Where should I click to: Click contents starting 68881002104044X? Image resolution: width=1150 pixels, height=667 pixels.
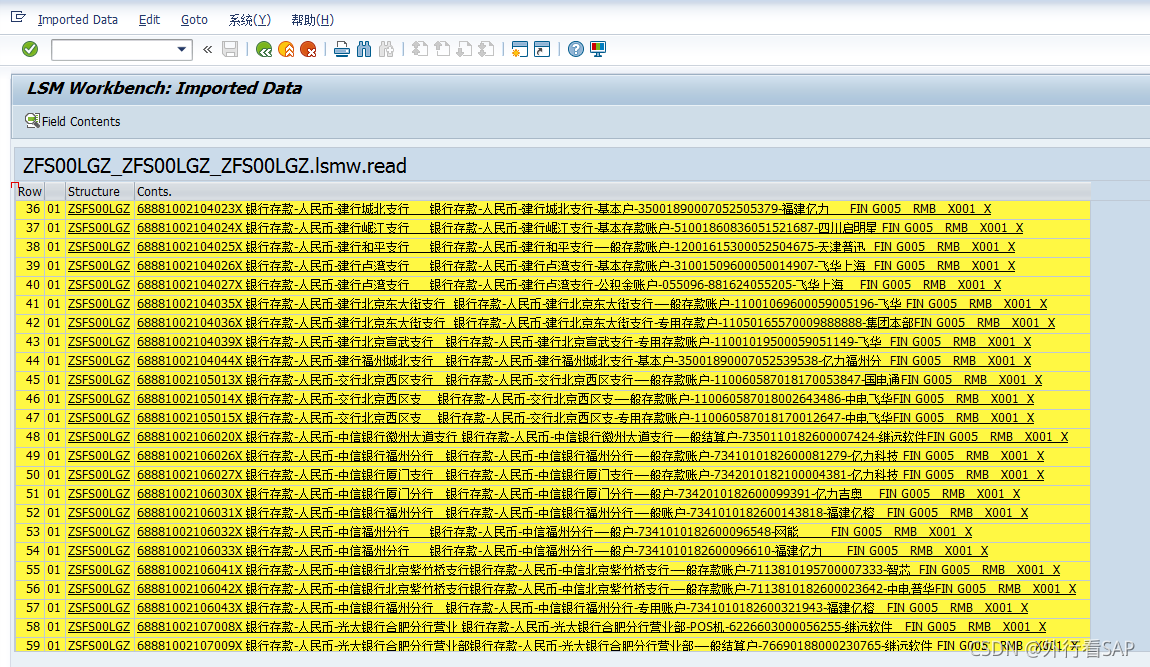click(x=585, y=361)
